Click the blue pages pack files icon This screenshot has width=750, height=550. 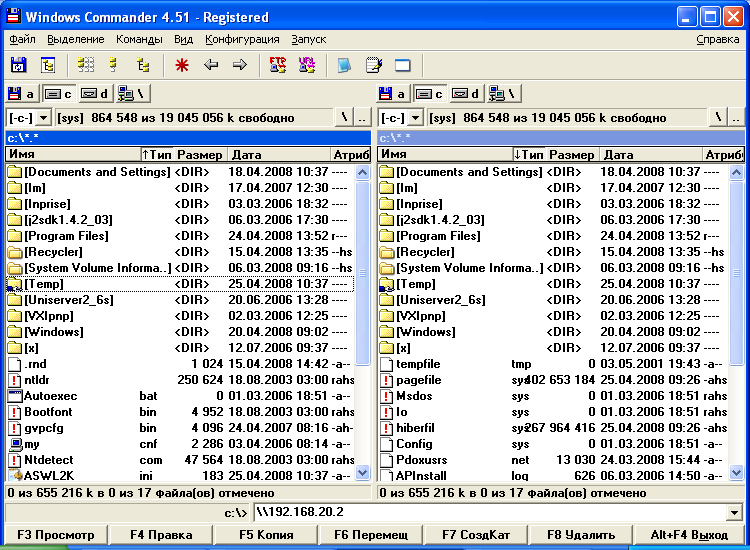point(344,65)
